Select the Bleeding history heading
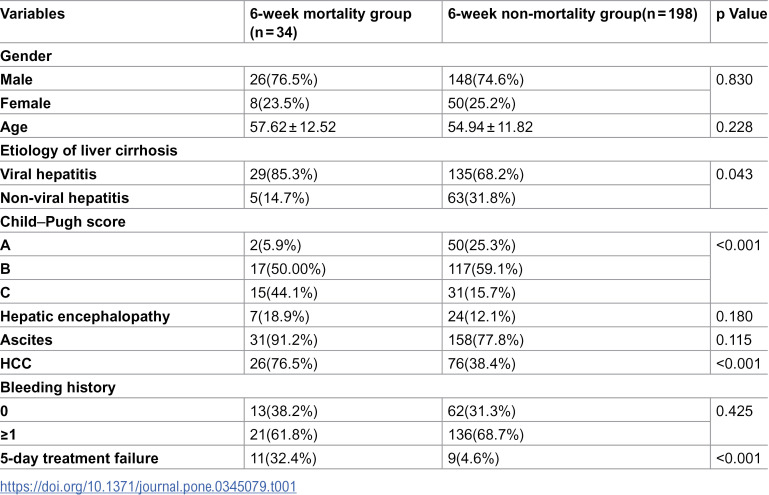769x495 pixels. [58, 388]
